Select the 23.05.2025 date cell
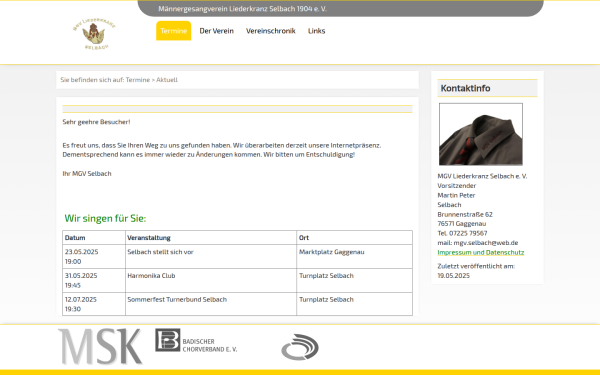 coord(94,256)
